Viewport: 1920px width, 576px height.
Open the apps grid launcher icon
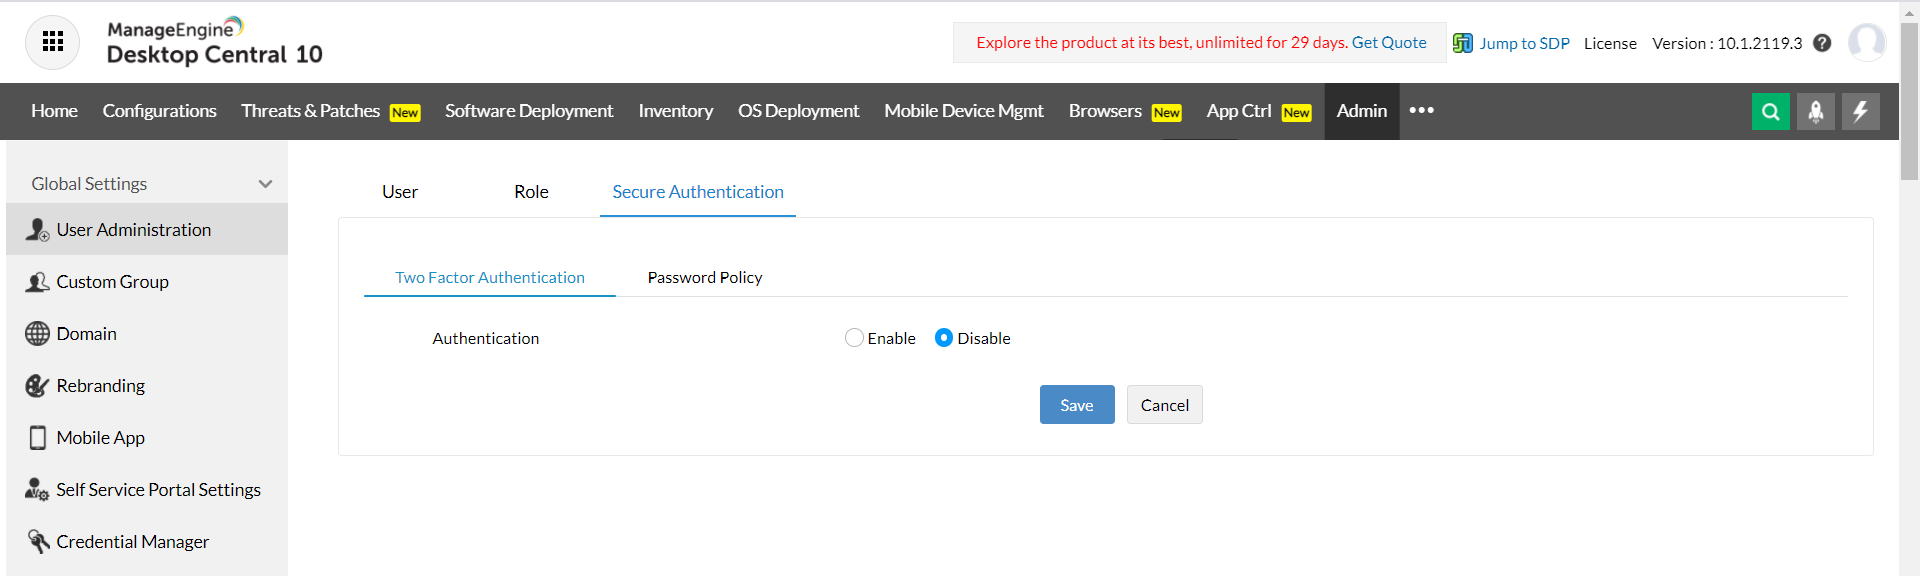click(x=53, y=42)
